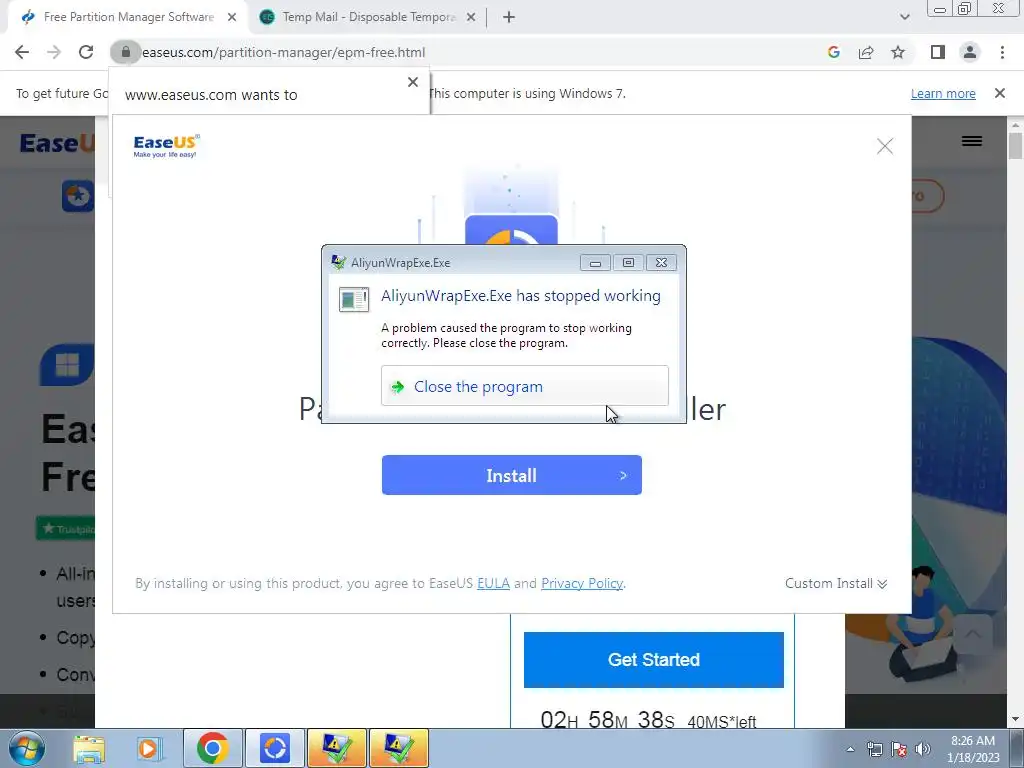Click the scroll-to-top arrow on page
This screenshot has height=768, width=1024.
click(x=972, y=634)
